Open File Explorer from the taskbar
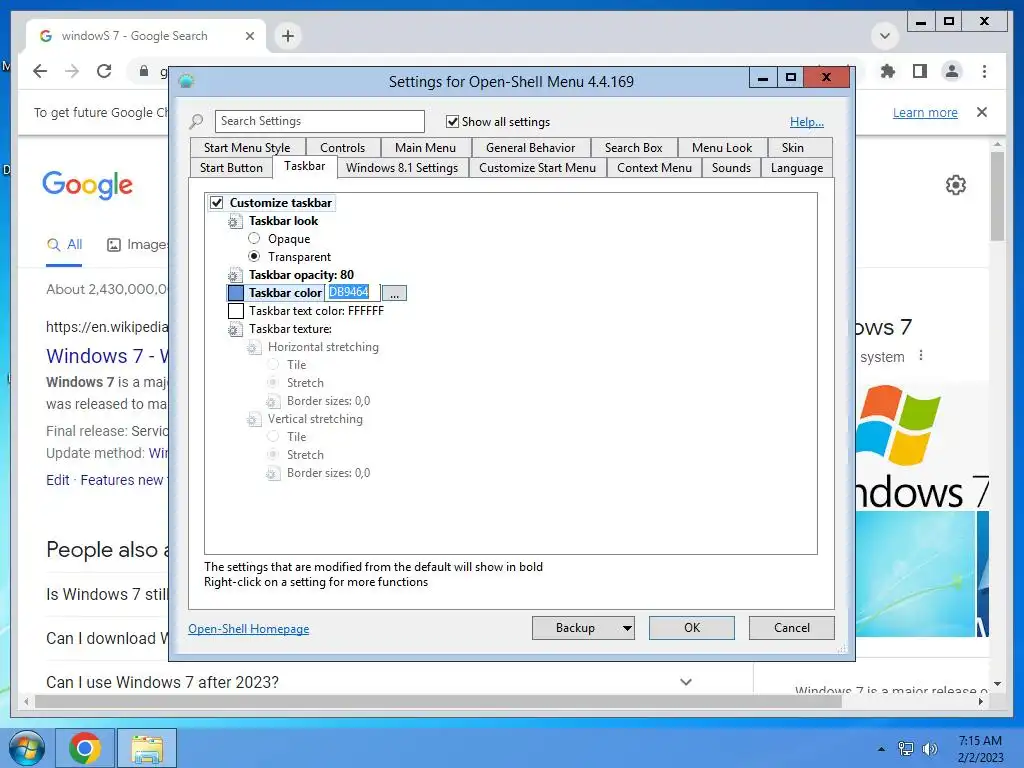 (x=147, y=748)
